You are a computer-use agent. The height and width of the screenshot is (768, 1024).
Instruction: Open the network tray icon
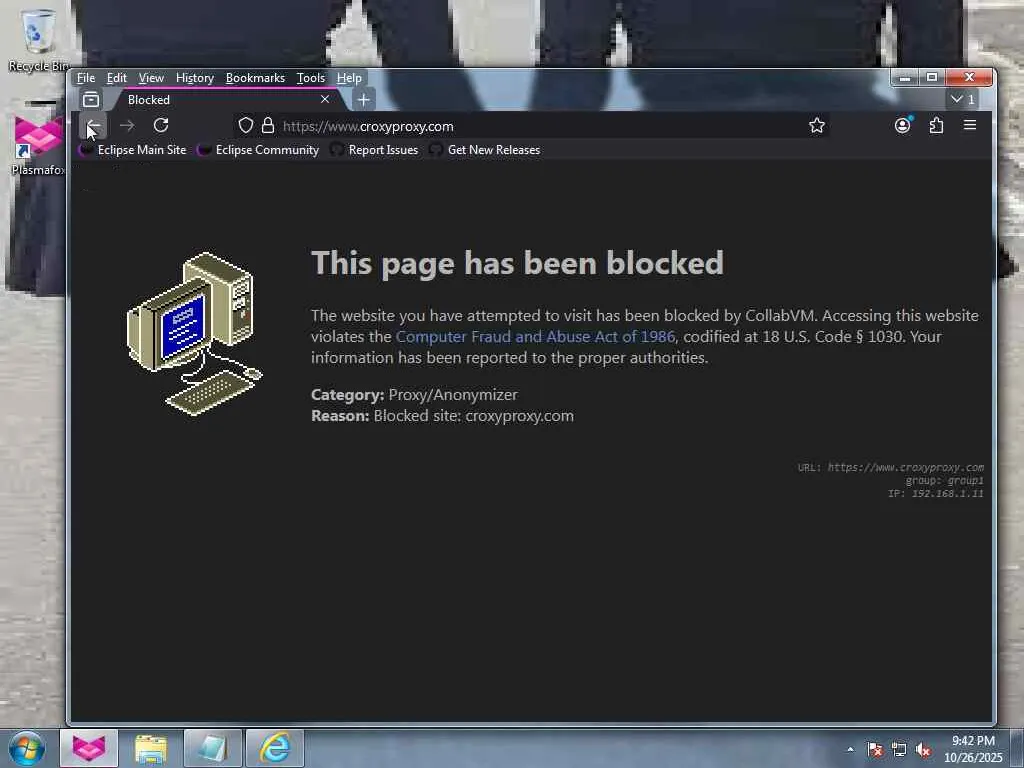point(899,750)
